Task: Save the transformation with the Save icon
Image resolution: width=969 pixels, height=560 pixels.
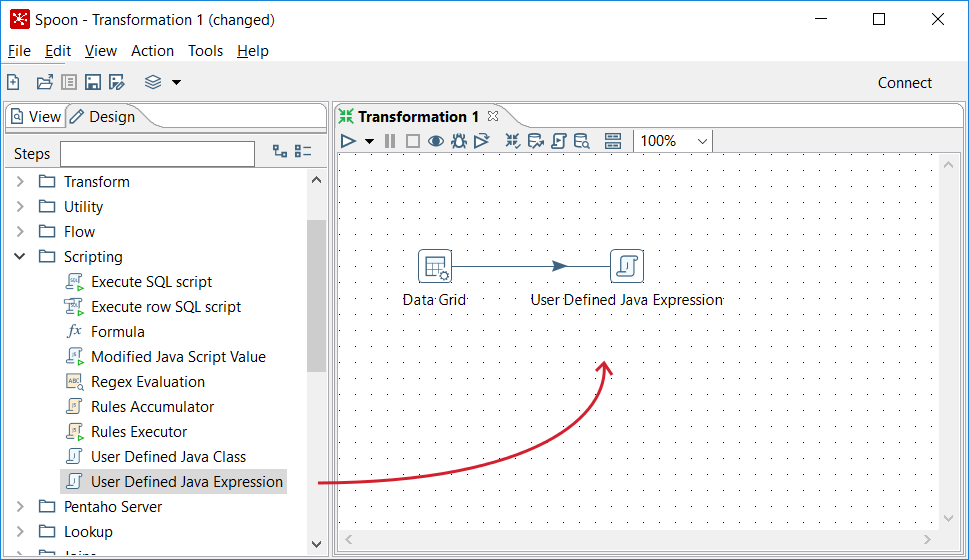Action: [93, 82]
